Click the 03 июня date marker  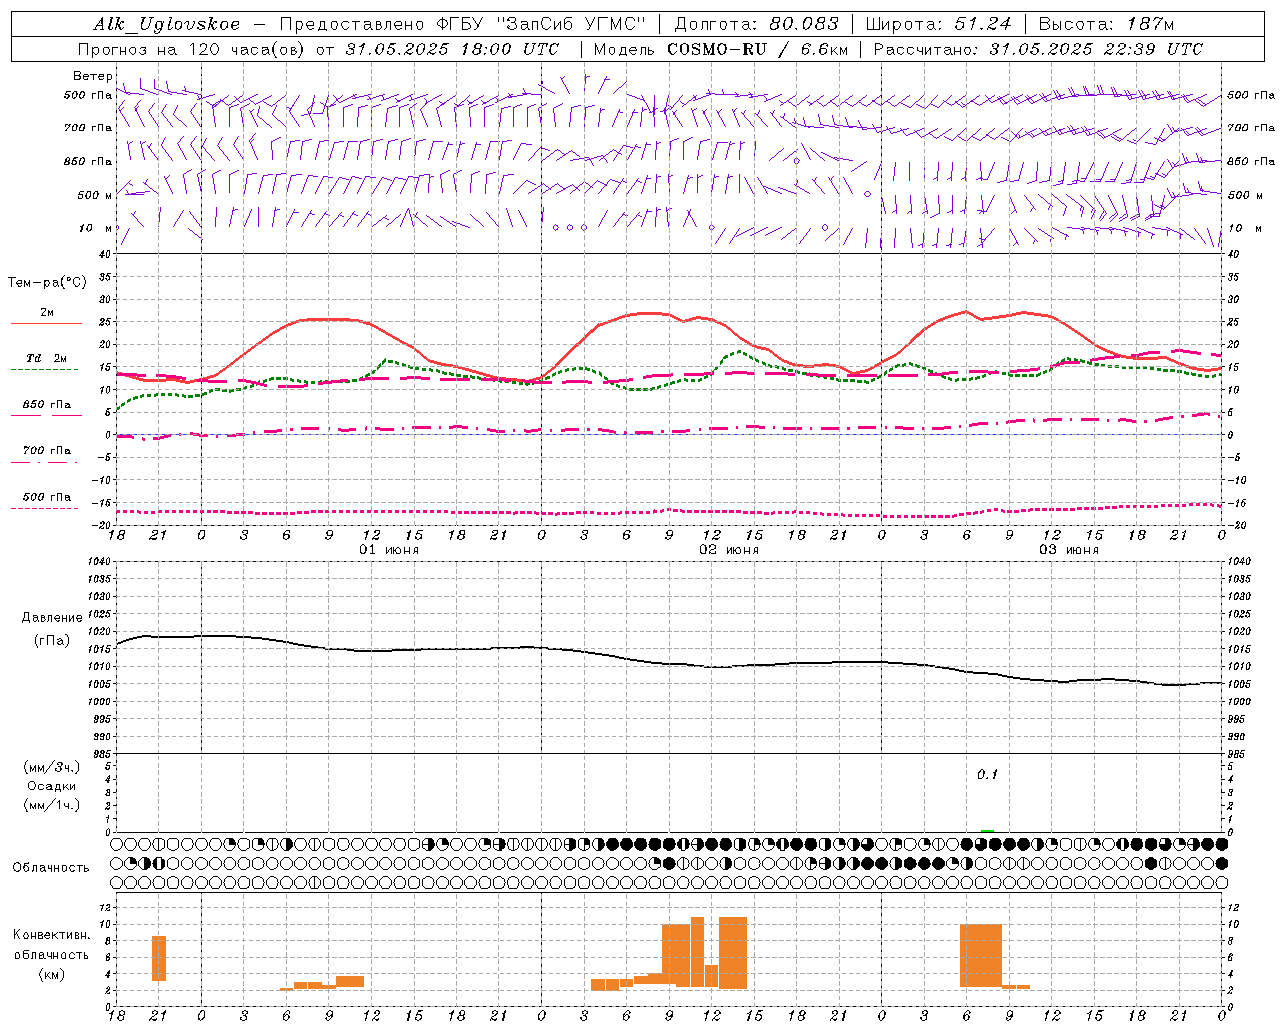pyautogui.click(x=1069, y=550)
